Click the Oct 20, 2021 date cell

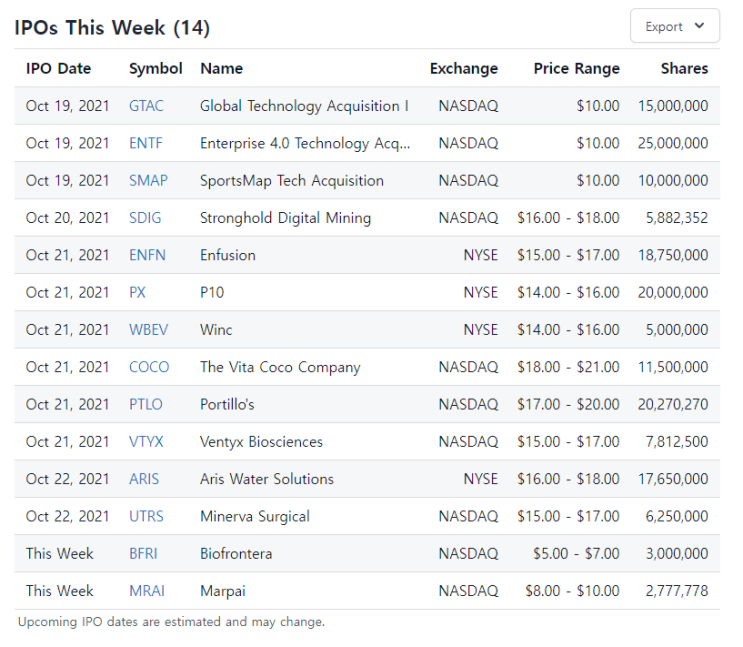(x=67, y=218)
